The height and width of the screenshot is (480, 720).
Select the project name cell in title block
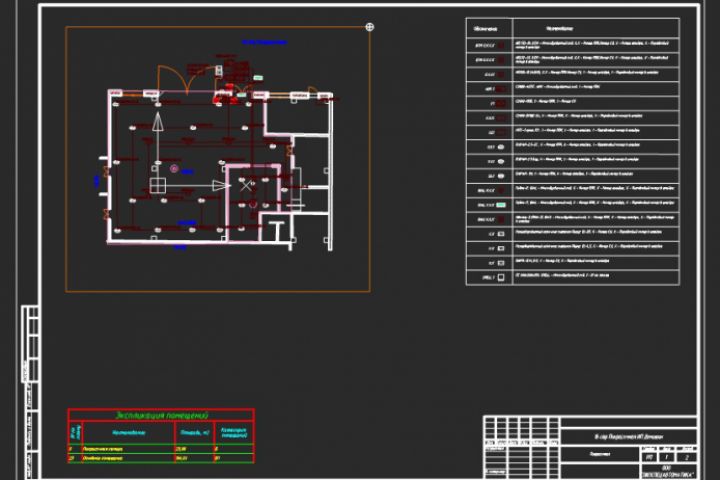[629, 437]
